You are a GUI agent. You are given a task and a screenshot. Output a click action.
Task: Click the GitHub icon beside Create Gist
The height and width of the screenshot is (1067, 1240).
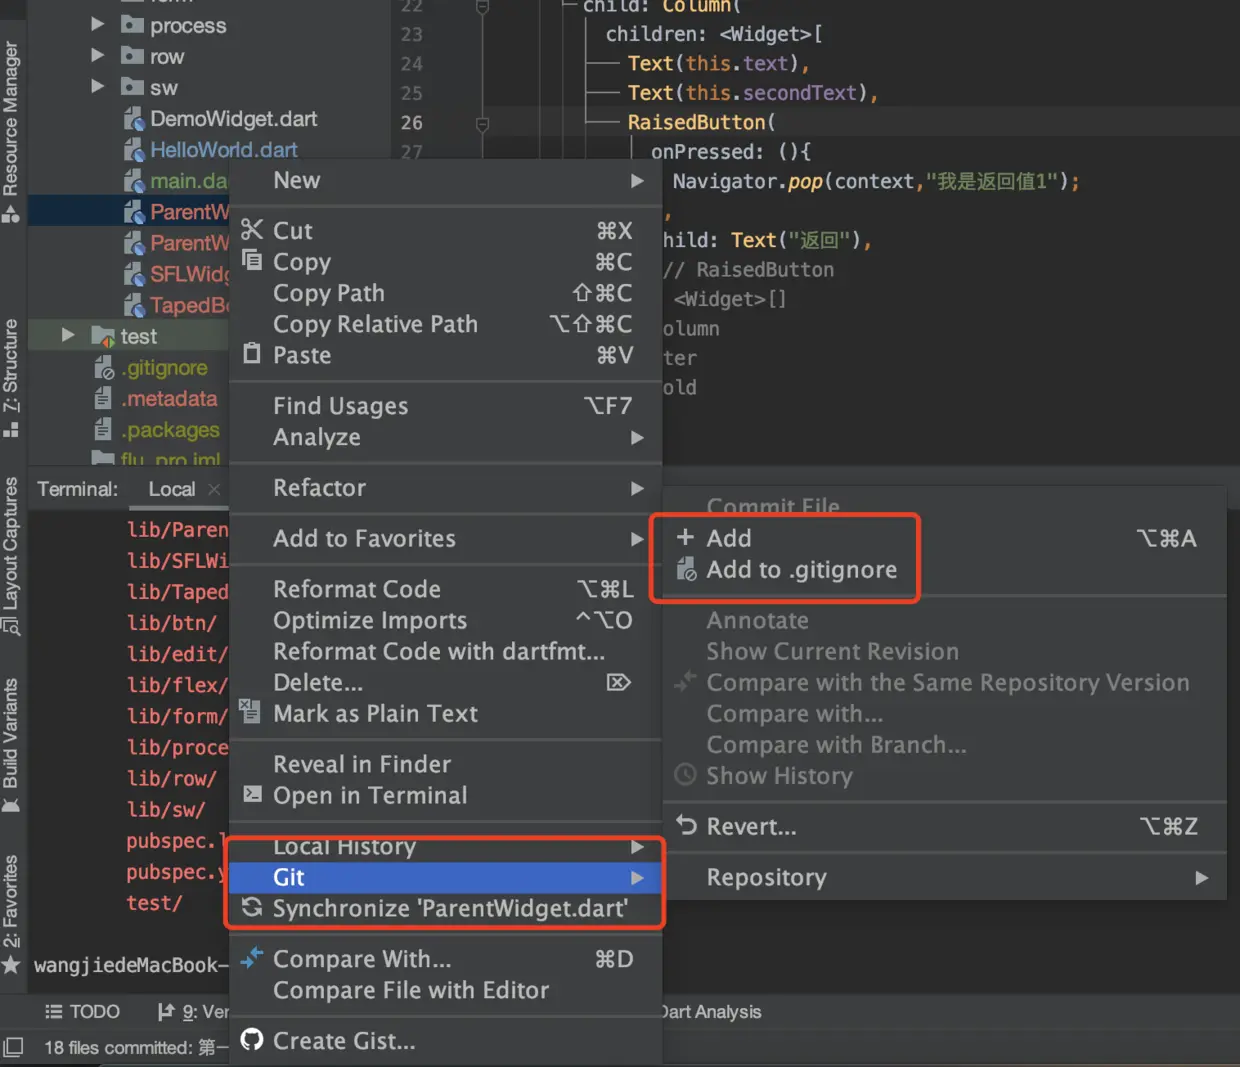[x=252, y=1039]
